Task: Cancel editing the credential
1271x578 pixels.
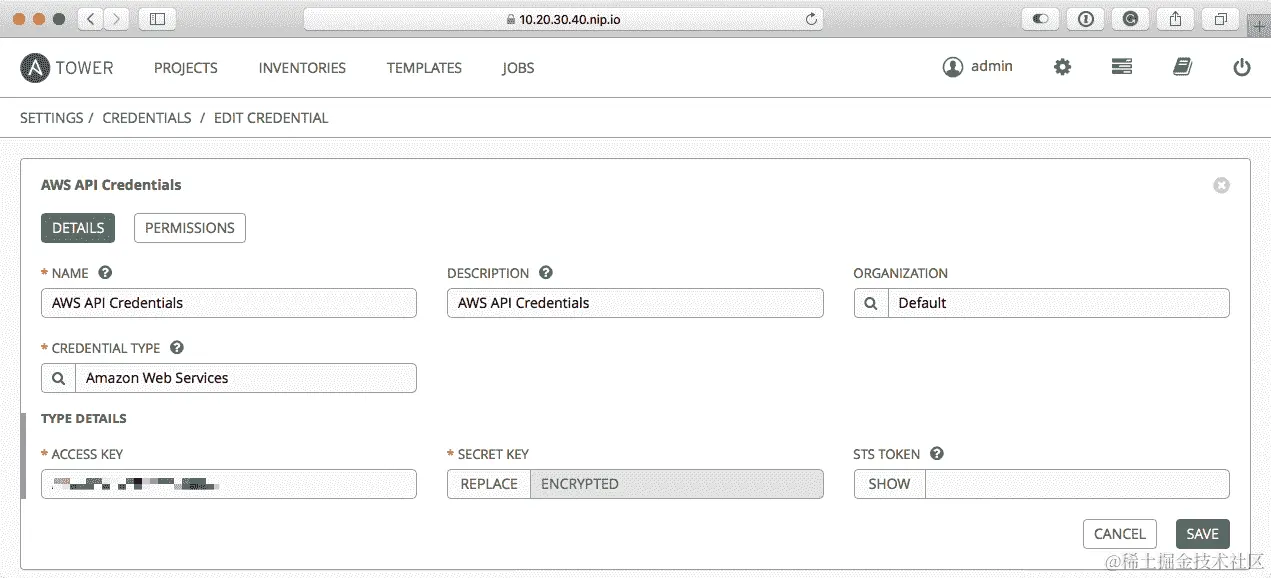Action: point(1120,534)
